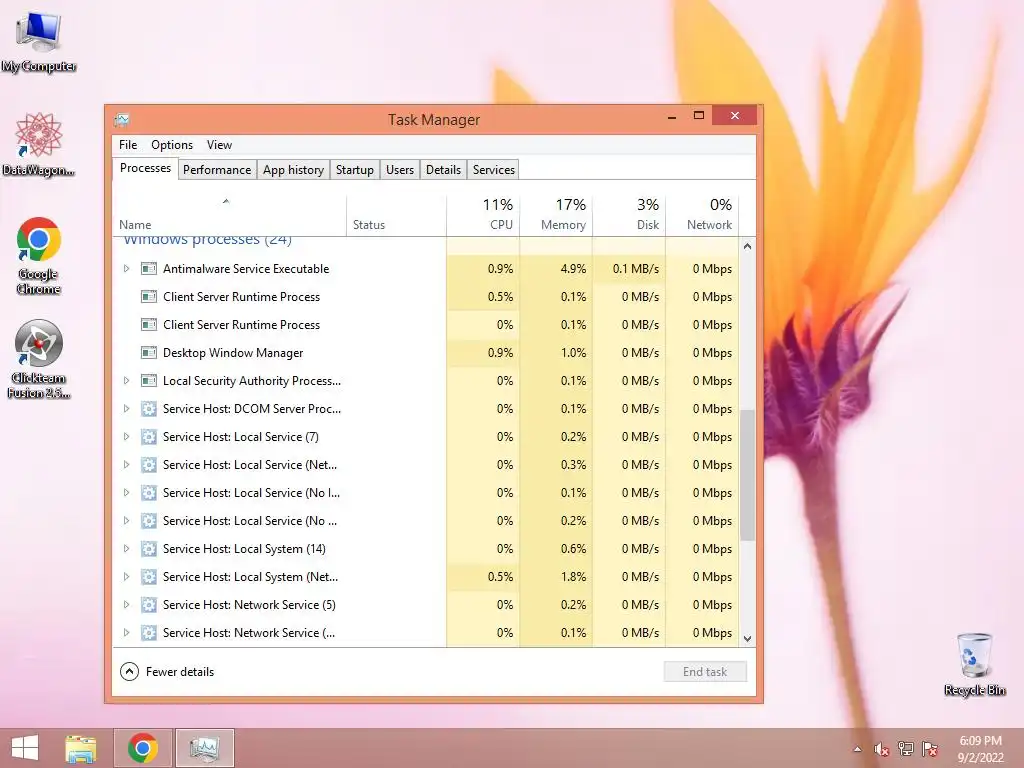The width and height of the screenshot is (1024, 768).
Task: Open Clickteam Fusion 2.5 desktop shortcut
Action: 39,359
